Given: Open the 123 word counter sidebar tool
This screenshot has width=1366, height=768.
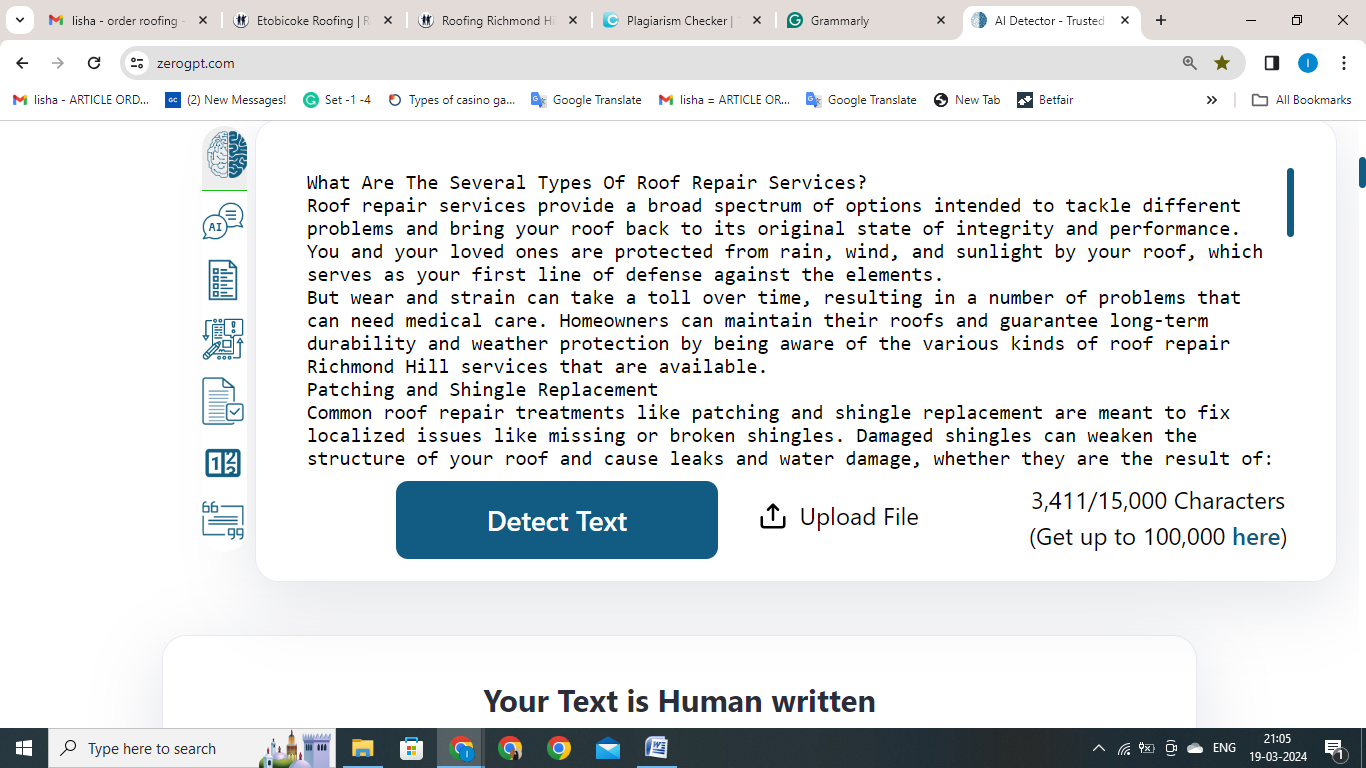Looking at the screenshot, I should pos(223,463).
